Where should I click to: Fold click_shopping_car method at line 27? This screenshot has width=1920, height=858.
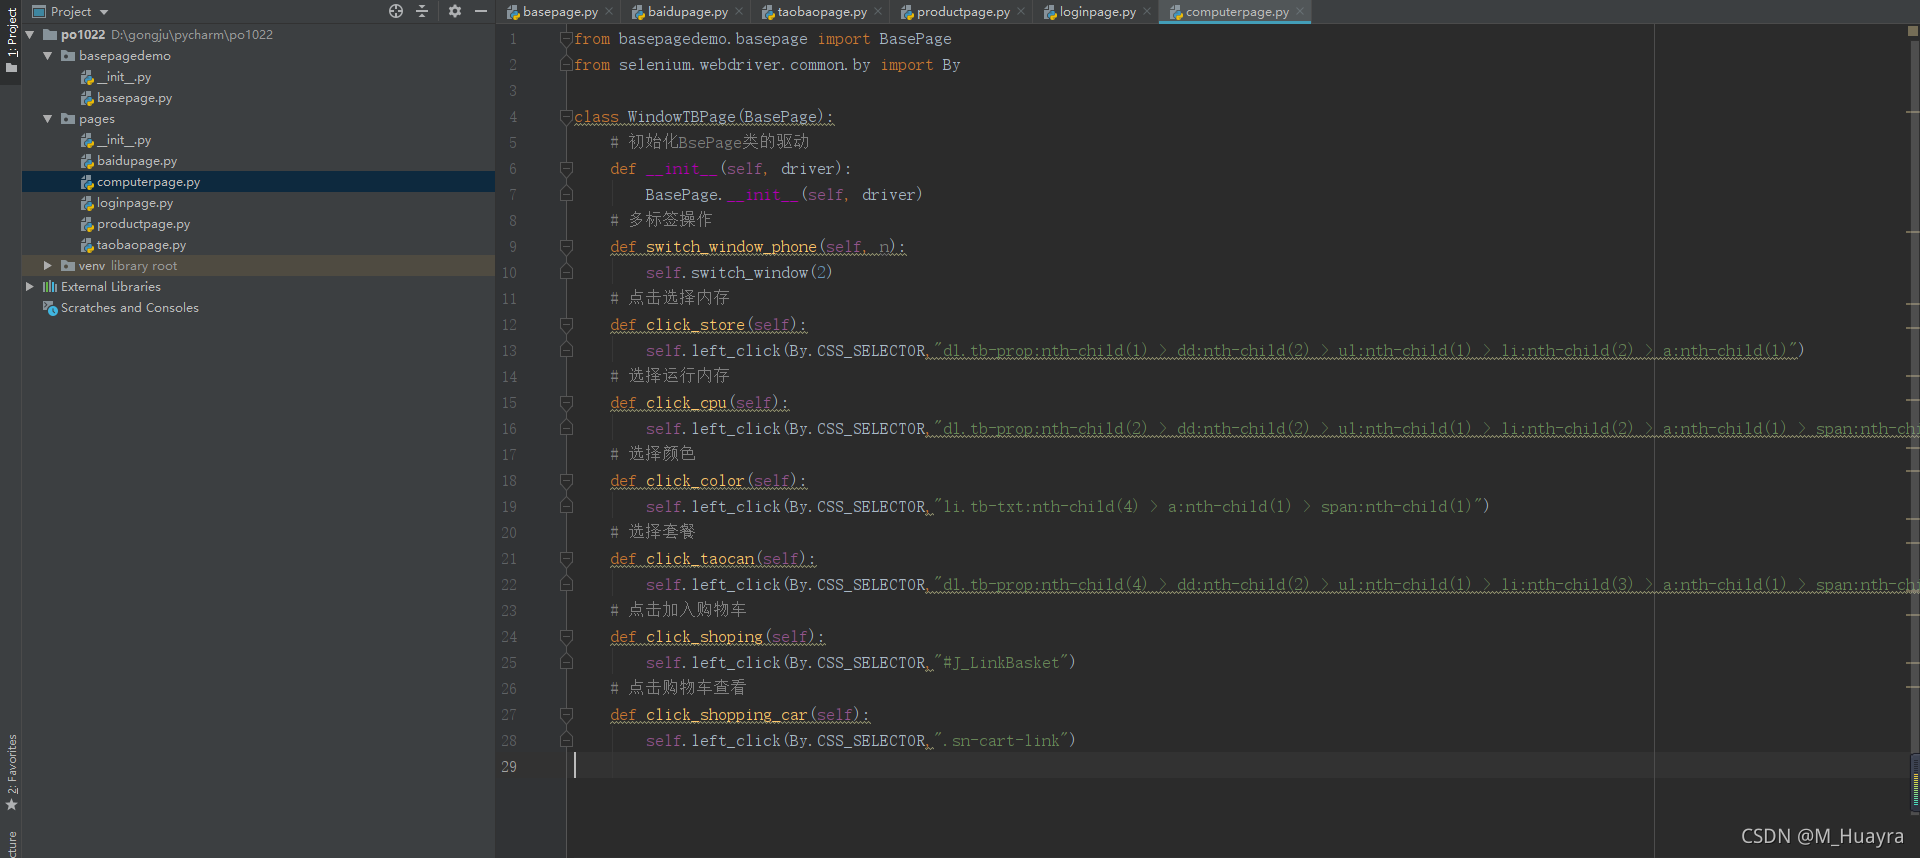point(566,714)
